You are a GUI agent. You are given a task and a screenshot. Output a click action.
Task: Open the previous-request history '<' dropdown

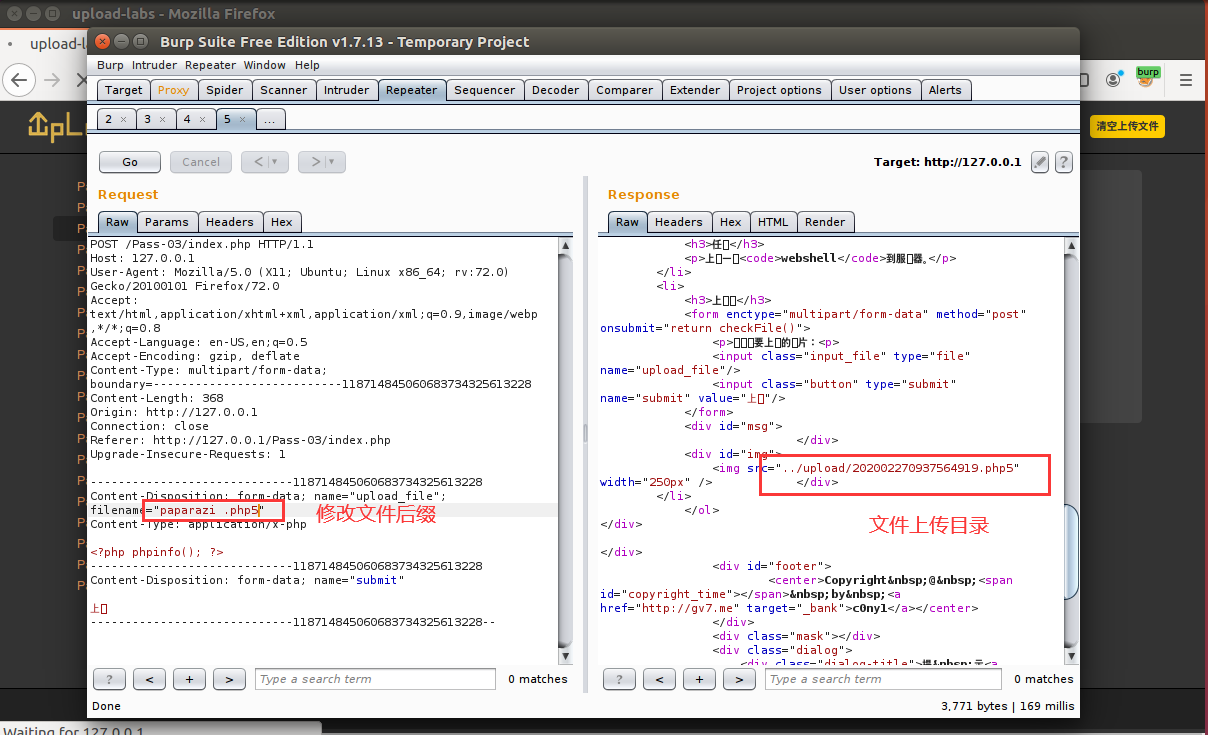point(265,162)
